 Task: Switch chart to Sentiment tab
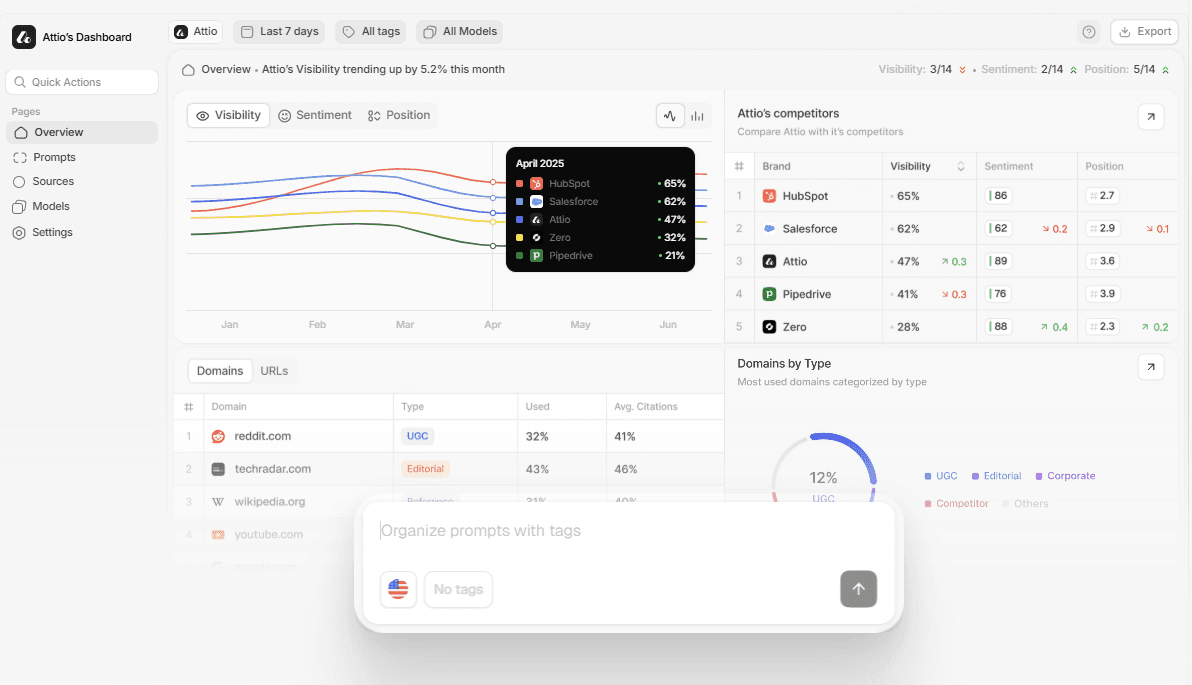point(315,116)
